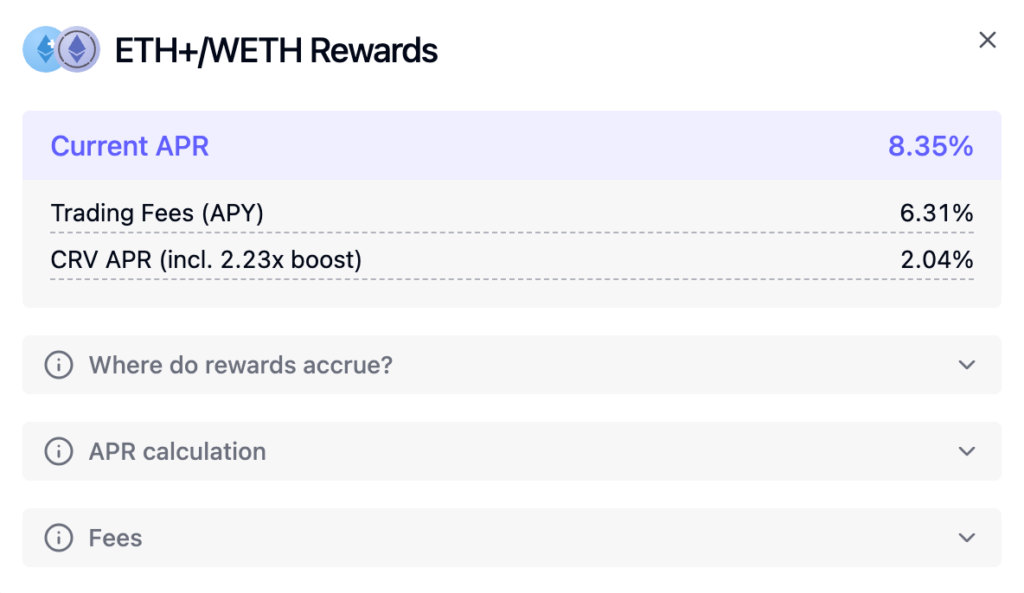This screenshot has width=1024, height=593.
Task: Expand the APR calculation chevron
Action: click(966, 451)
